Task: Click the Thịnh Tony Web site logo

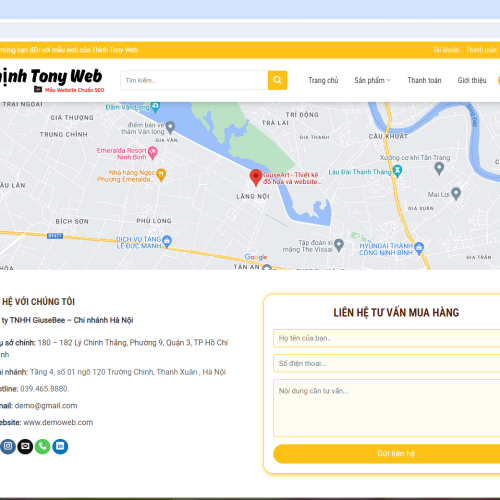Action: (x=52, y=80)
